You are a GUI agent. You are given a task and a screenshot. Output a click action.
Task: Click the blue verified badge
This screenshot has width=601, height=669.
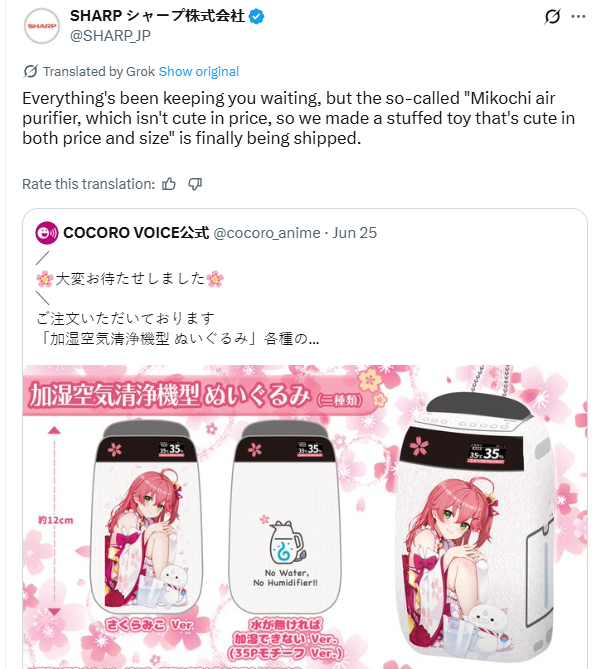coord(256,17)
